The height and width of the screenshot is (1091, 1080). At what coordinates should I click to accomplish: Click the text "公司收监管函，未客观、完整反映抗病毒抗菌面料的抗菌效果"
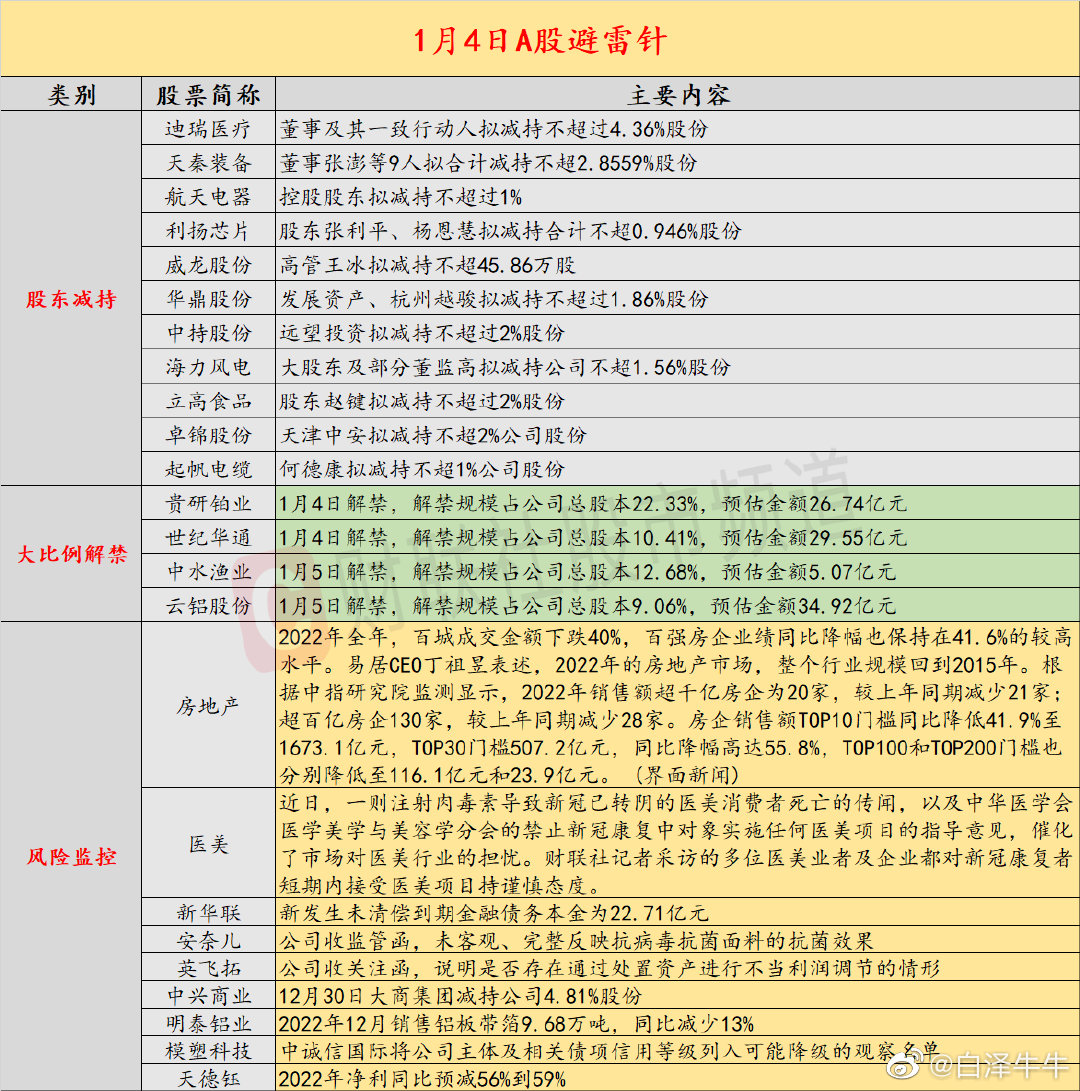[576, 941]
